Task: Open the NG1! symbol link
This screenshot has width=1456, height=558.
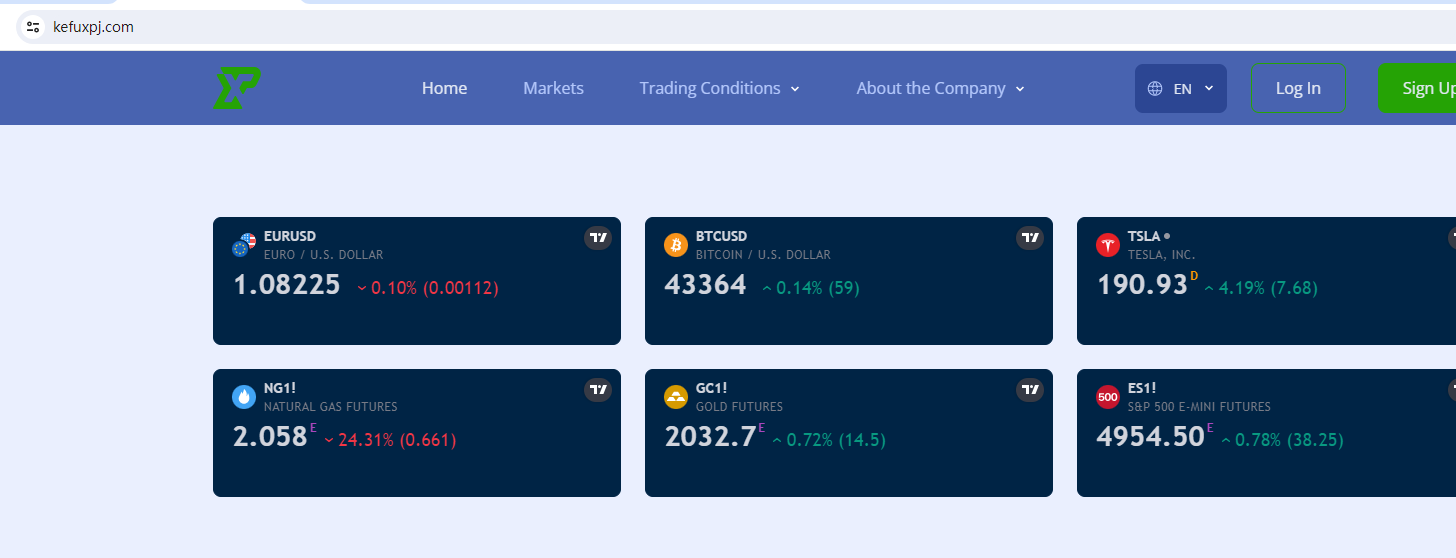Action: coord(278,388)
